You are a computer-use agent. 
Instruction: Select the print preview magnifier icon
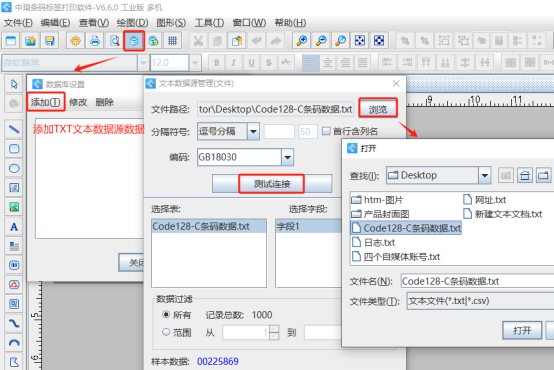click(x=114, y=41)
